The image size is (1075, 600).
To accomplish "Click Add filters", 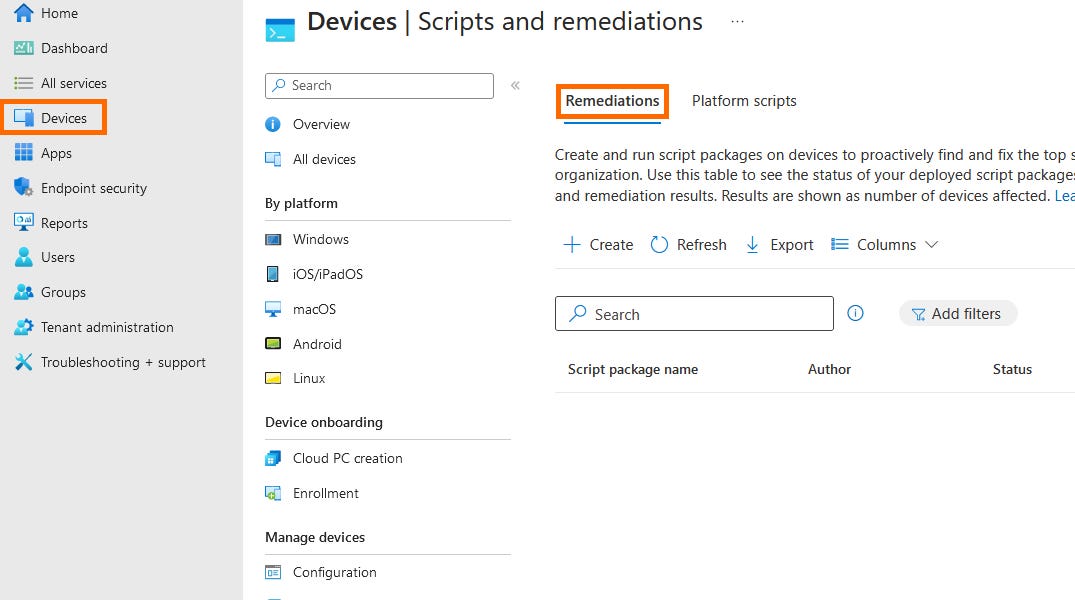I will click(958, 313).
